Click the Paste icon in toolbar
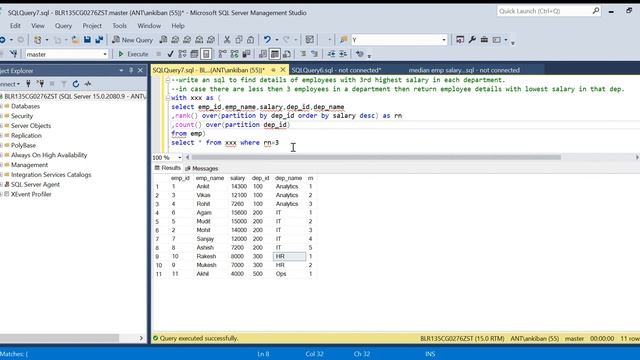640x360 pixels. (251, 40)
